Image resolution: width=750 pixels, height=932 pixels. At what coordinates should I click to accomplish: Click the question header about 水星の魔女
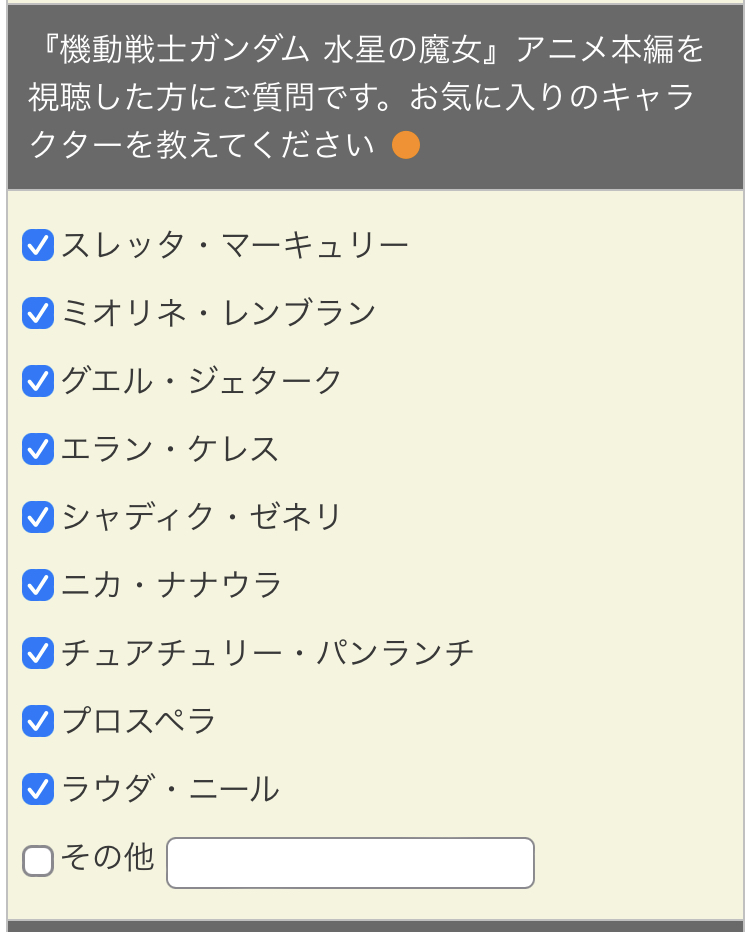[x=375, y=97]
